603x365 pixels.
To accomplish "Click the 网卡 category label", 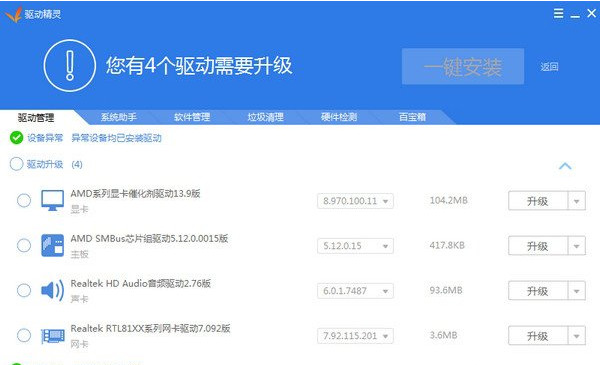I will (x=80, y=344).
